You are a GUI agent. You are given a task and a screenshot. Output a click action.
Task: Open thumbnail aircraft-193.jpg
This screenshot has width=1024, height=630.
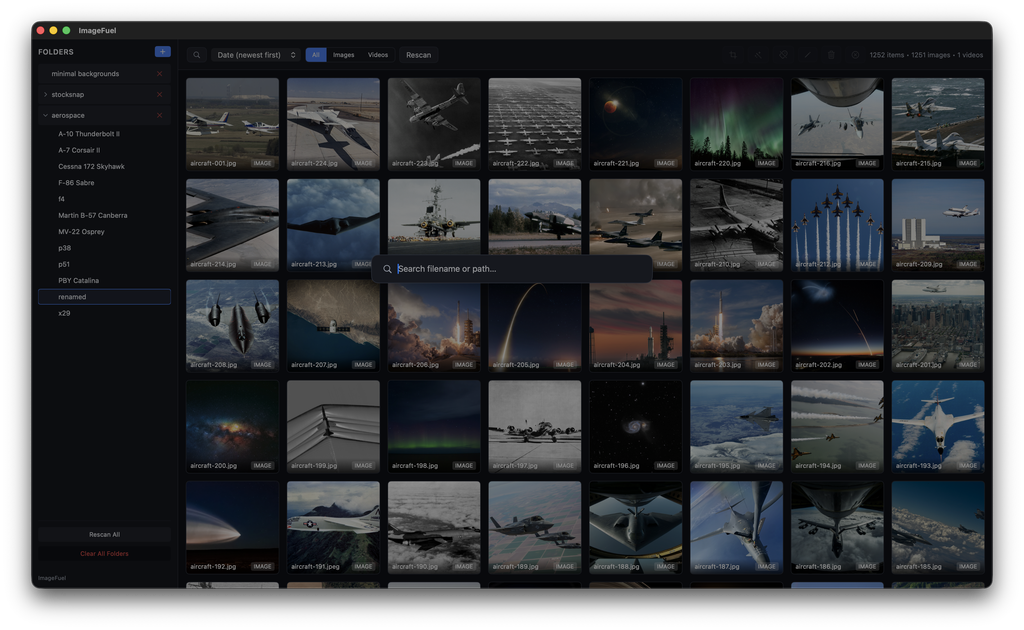pos(938,427)
